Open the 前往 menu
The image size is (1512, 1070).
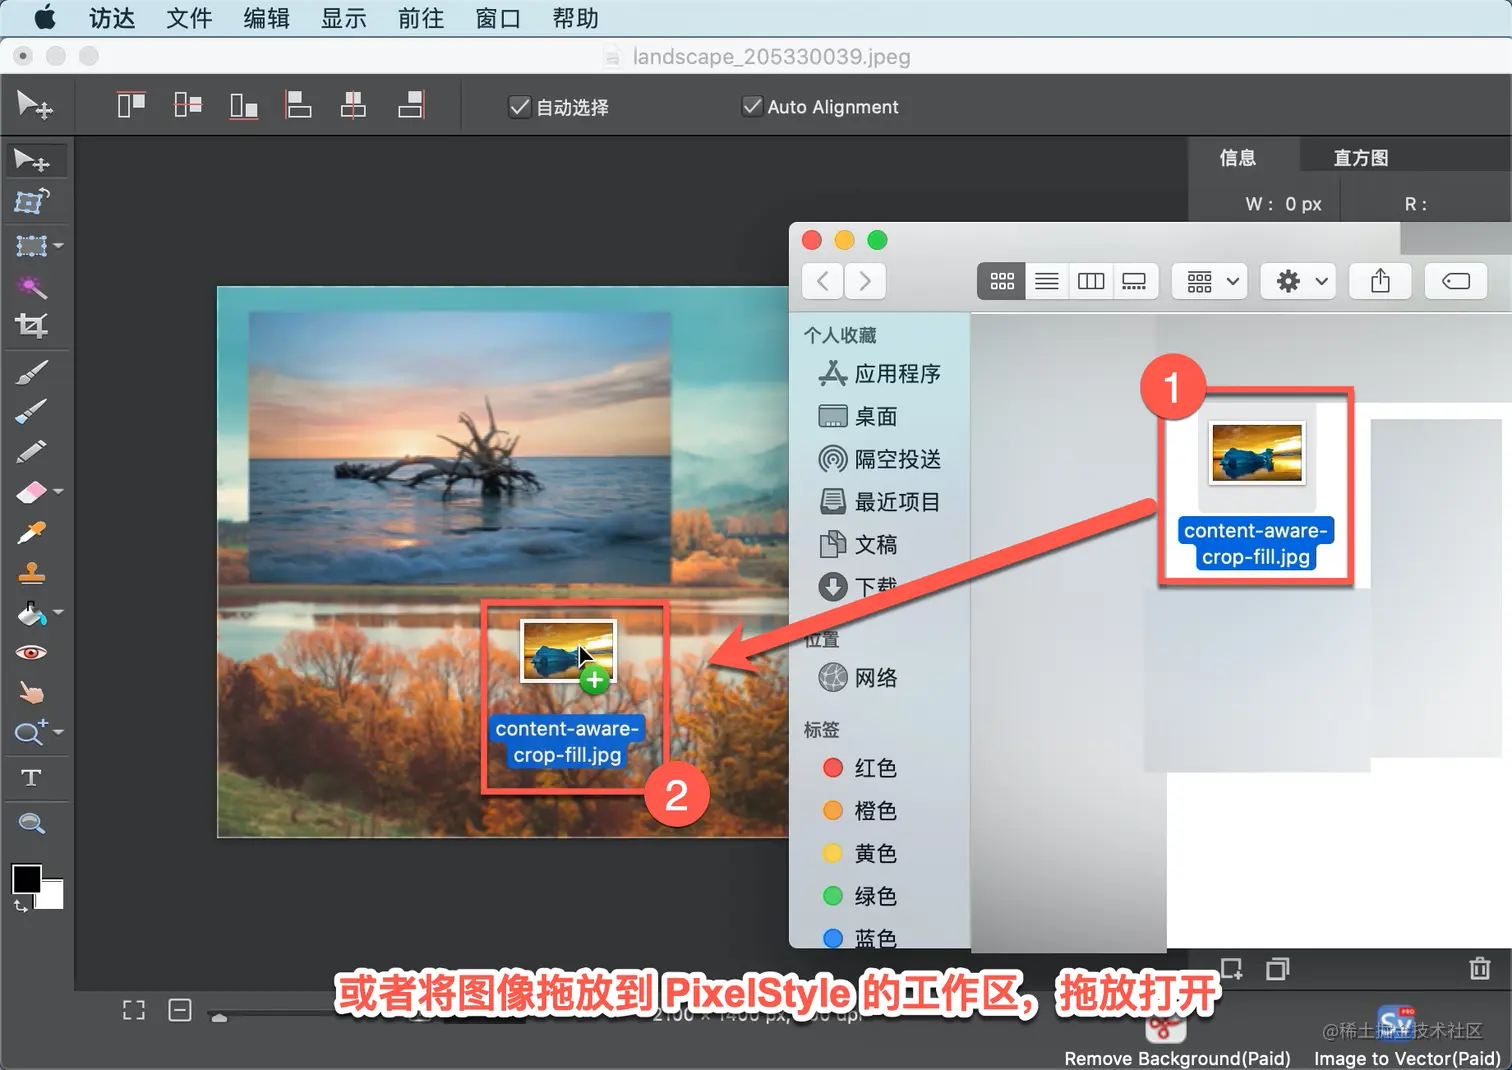point(420,18)
